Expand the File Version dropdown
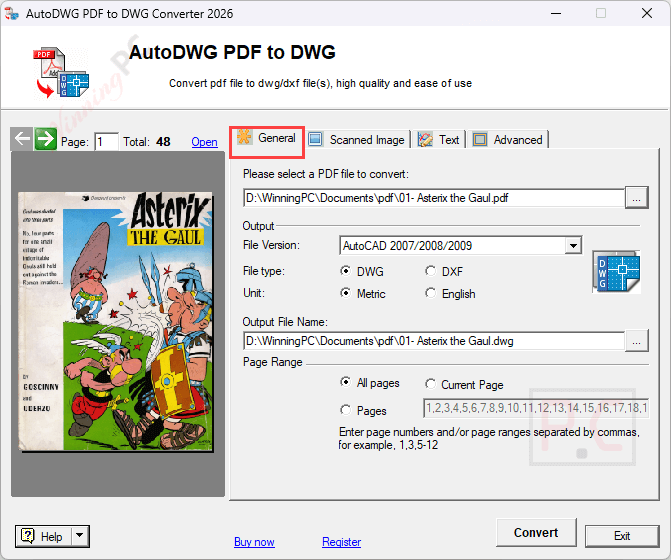Image resolution: width=671 pixels, height=560 pixels. click(x=573, y=246)
